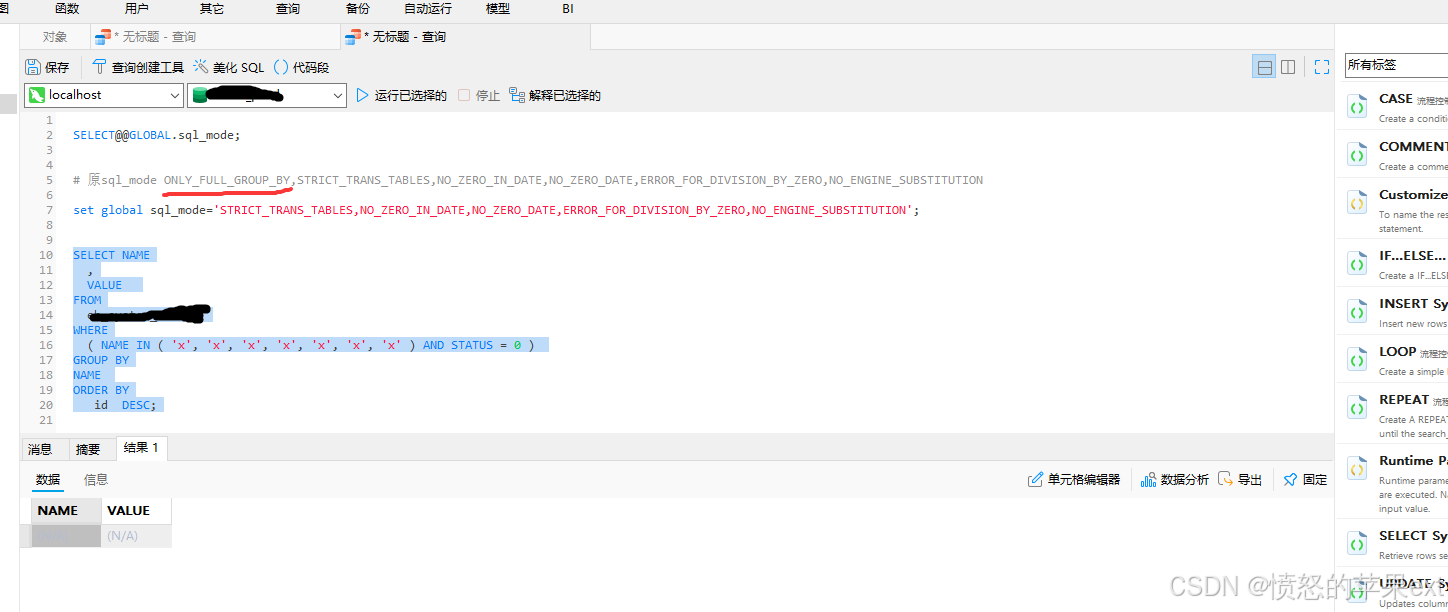Pin the result with 固定
The width and height of the screenshot is (1448, 612).
pyautogui.click(x=1305, y=480)
